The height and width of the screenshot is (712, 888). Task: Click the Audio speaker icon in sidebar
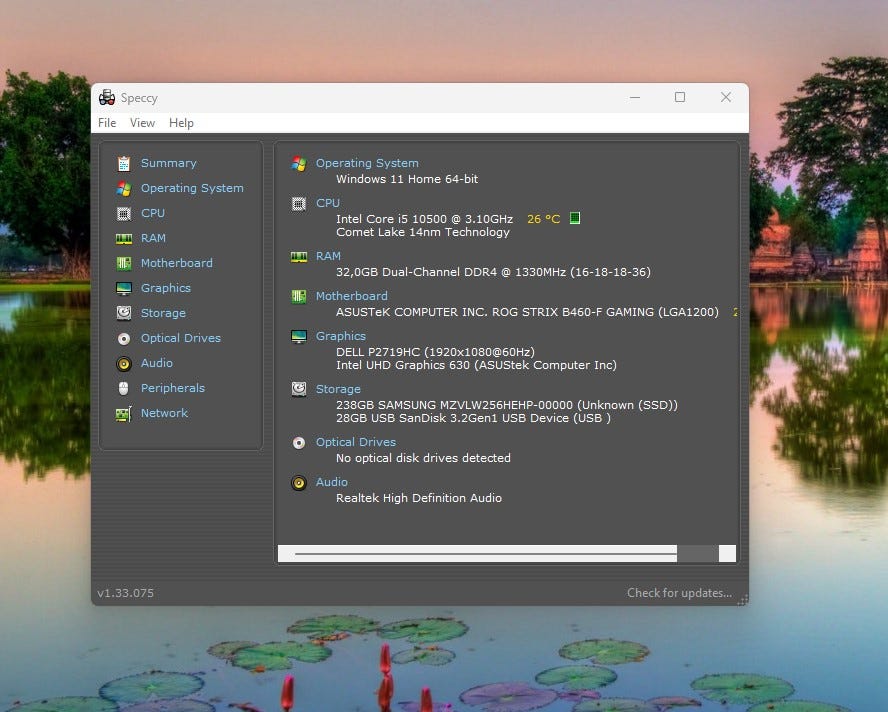[x=124, y=363]
